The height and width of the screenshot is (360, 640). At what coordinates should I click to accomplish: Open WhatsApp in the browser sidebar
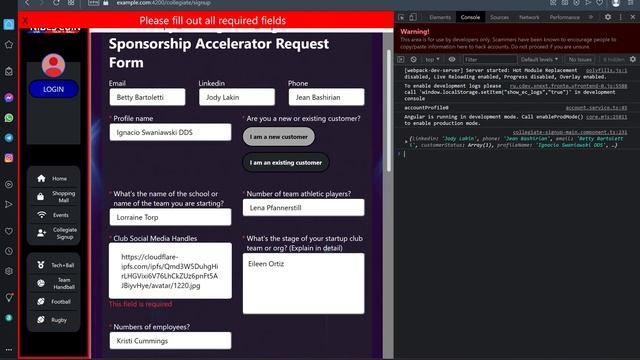pos(9,118)
